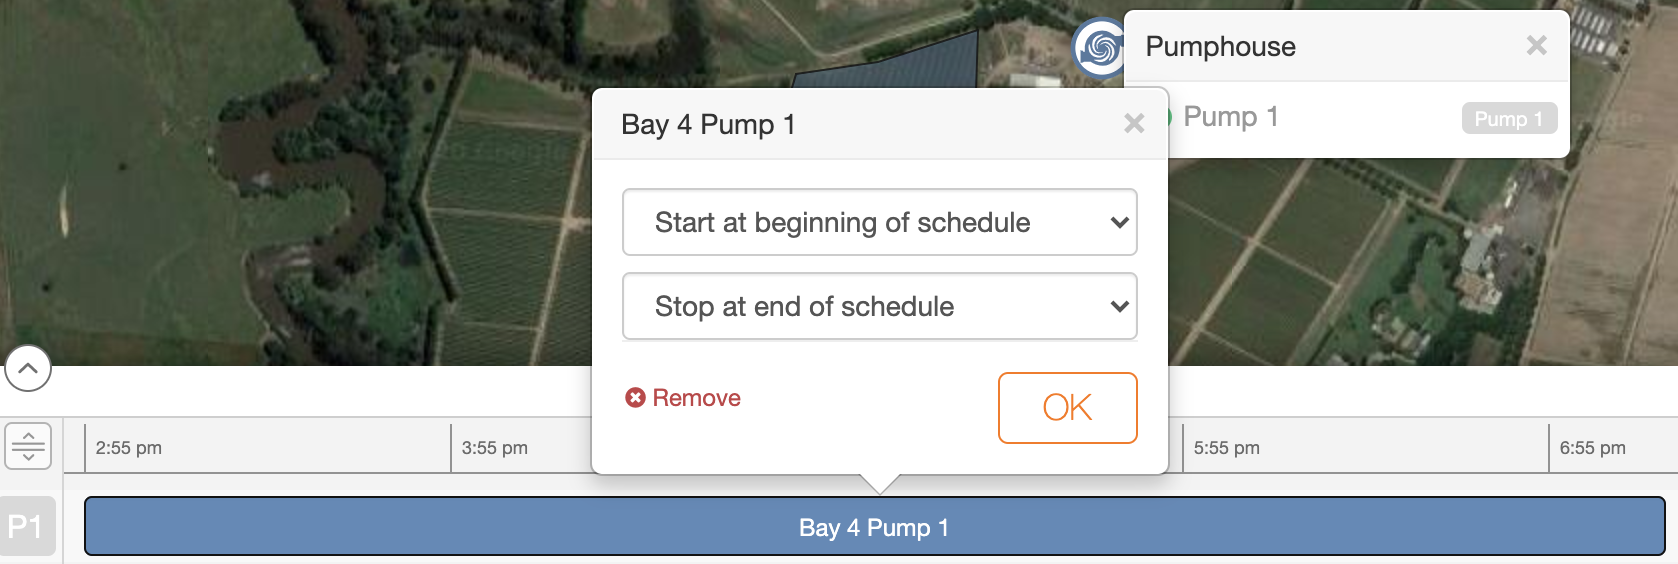This screenshot has height=564, width=1678.
Task: Click the circular up-chevron collapse button
Action: click(28, 368)
